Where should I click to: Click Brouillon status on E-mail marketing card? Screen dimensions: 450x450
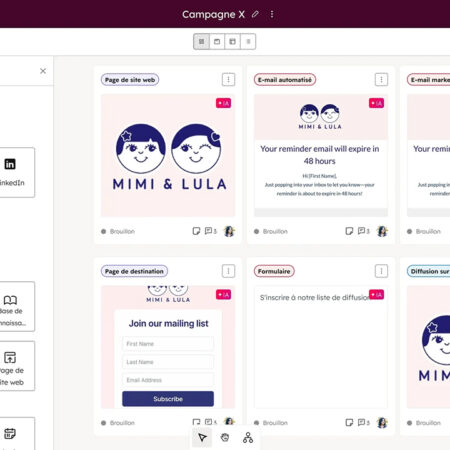point(424,231)
